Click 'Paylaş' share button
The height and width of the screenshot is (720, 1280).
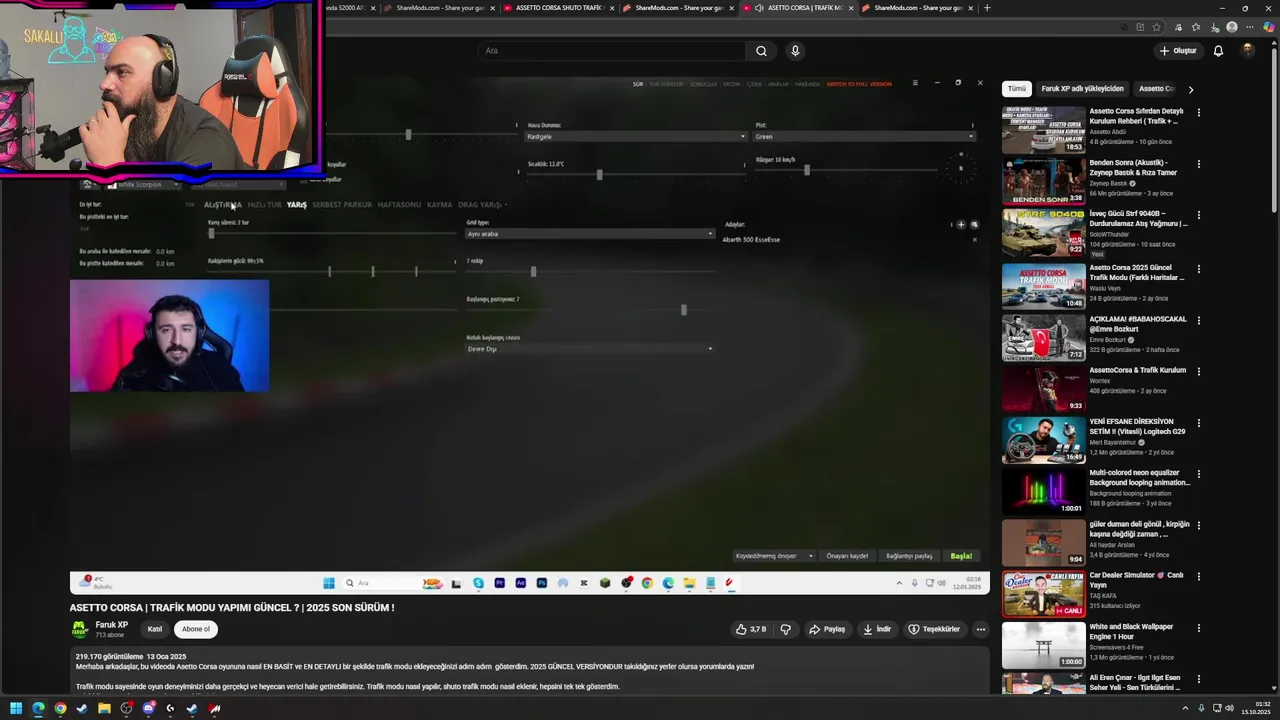click(x=827, y=629)
